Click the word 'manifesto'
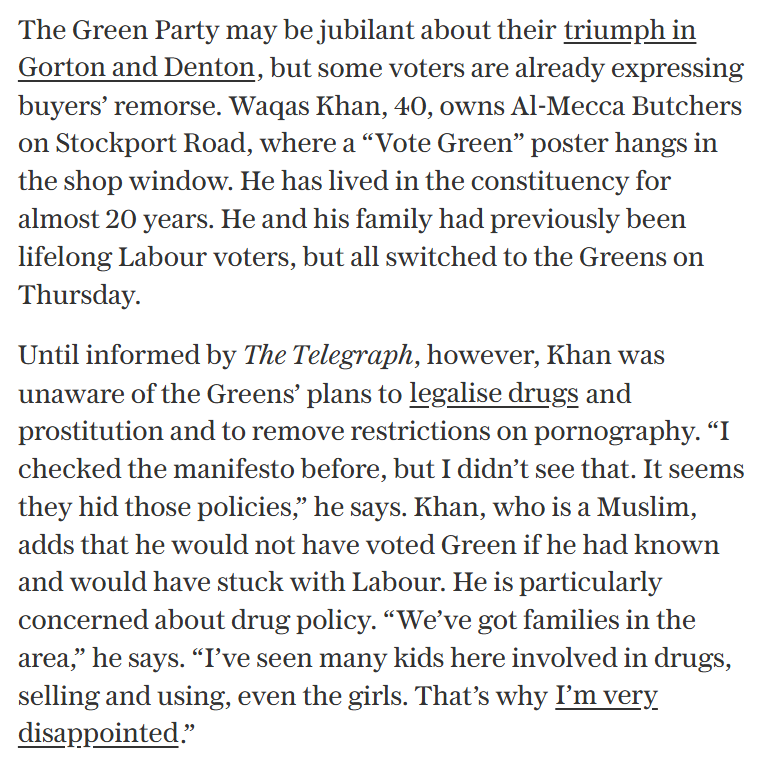Image resolution: width=764 pixels, height=763 pixels. pos(234,470)
